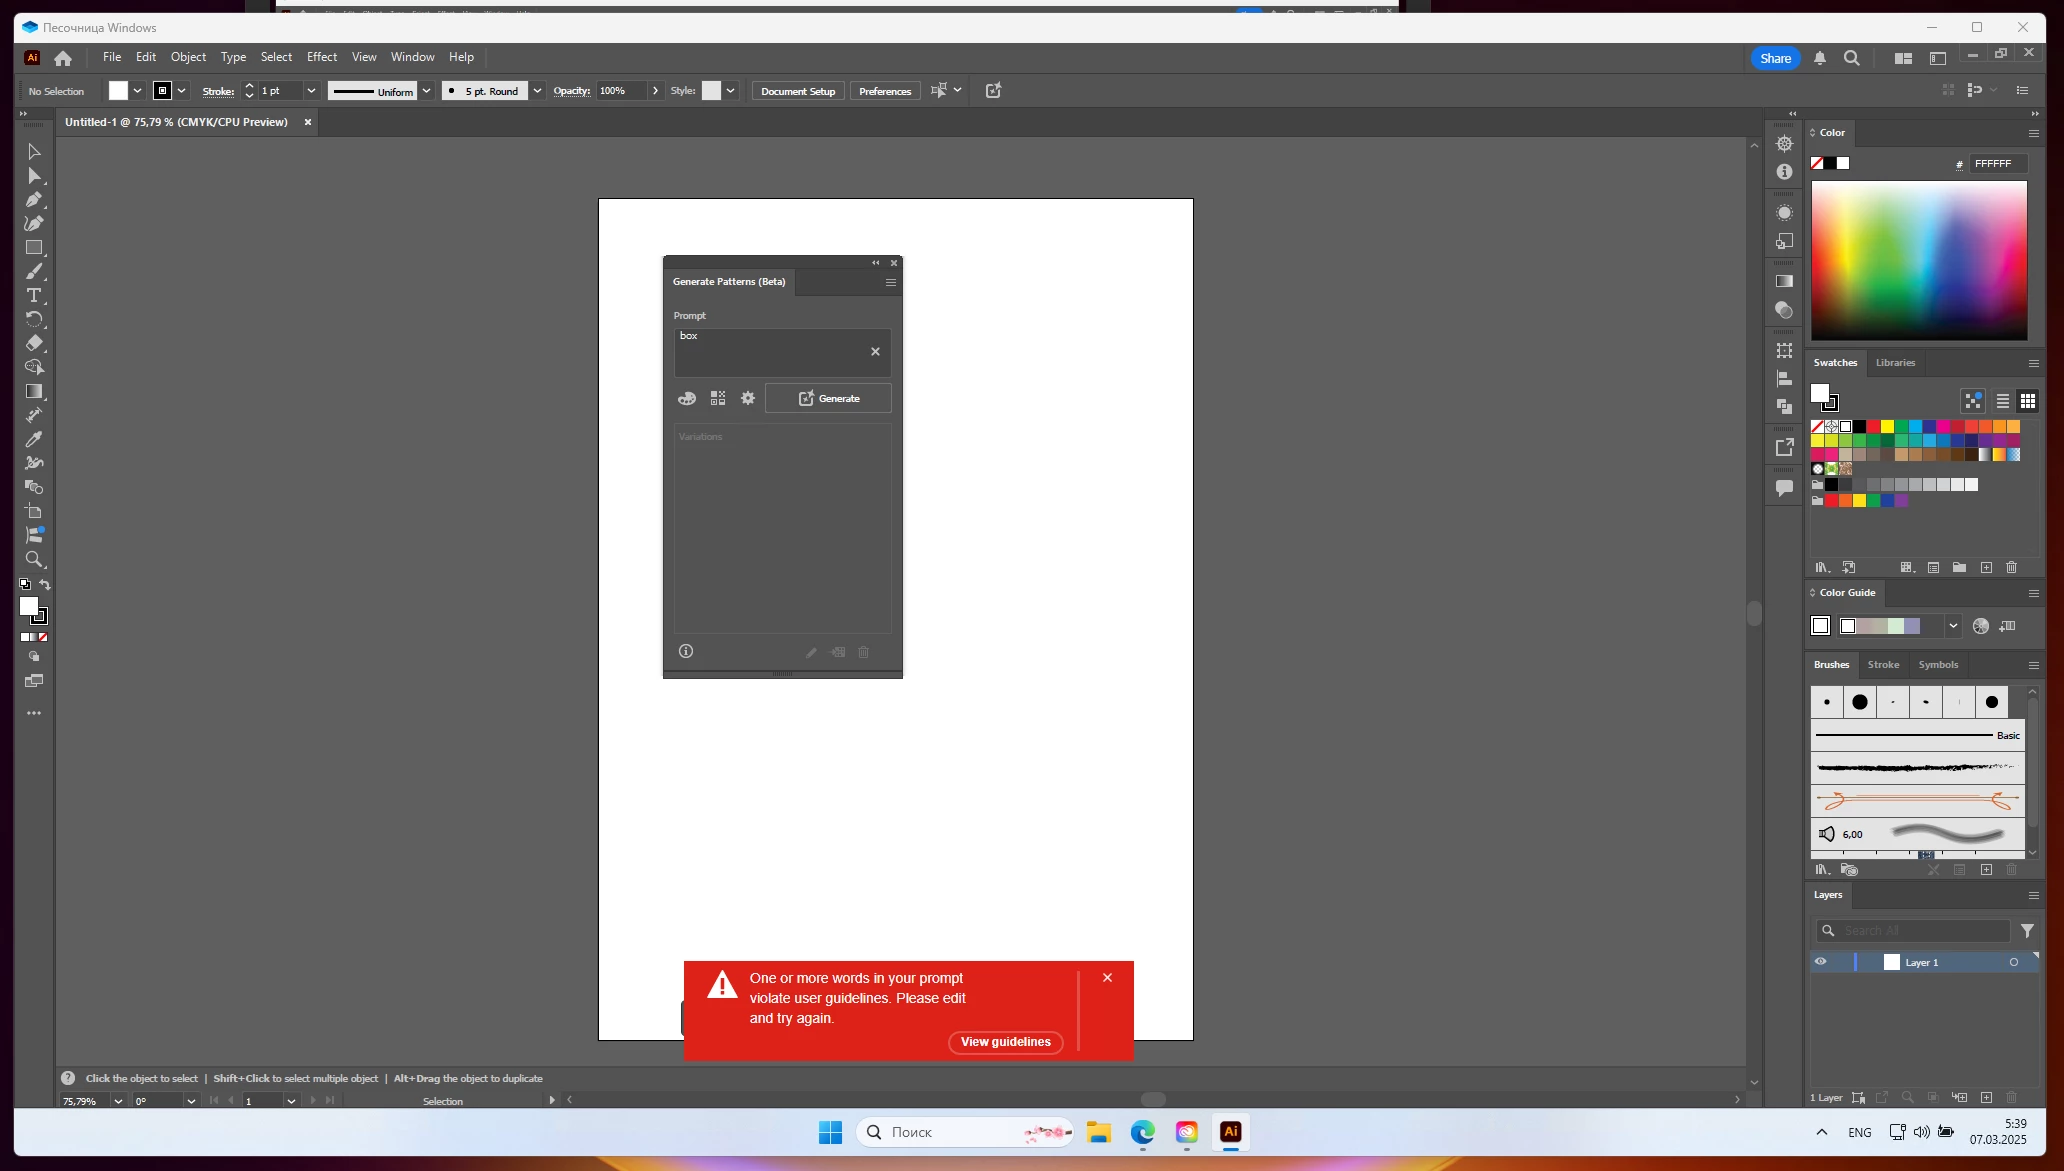
Task: Select the Paintbrush tool
Action: [x=34, y=271]
